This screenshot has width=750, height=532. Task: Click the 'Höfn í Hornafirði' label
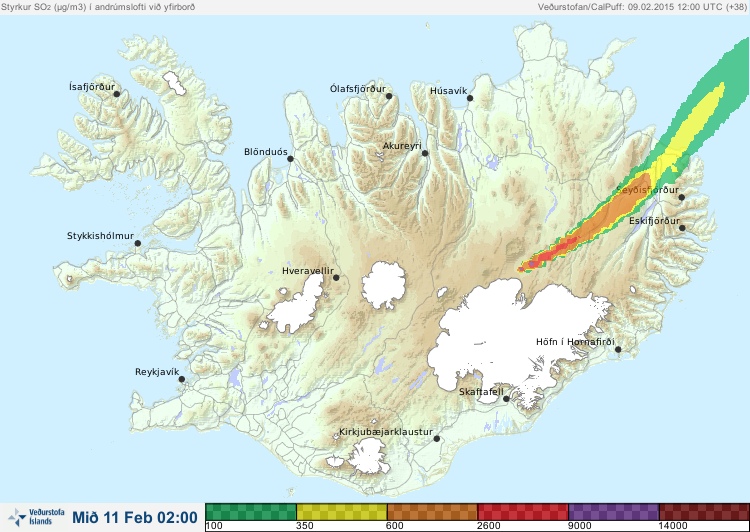pyautogui.click(x=575, y=342)
